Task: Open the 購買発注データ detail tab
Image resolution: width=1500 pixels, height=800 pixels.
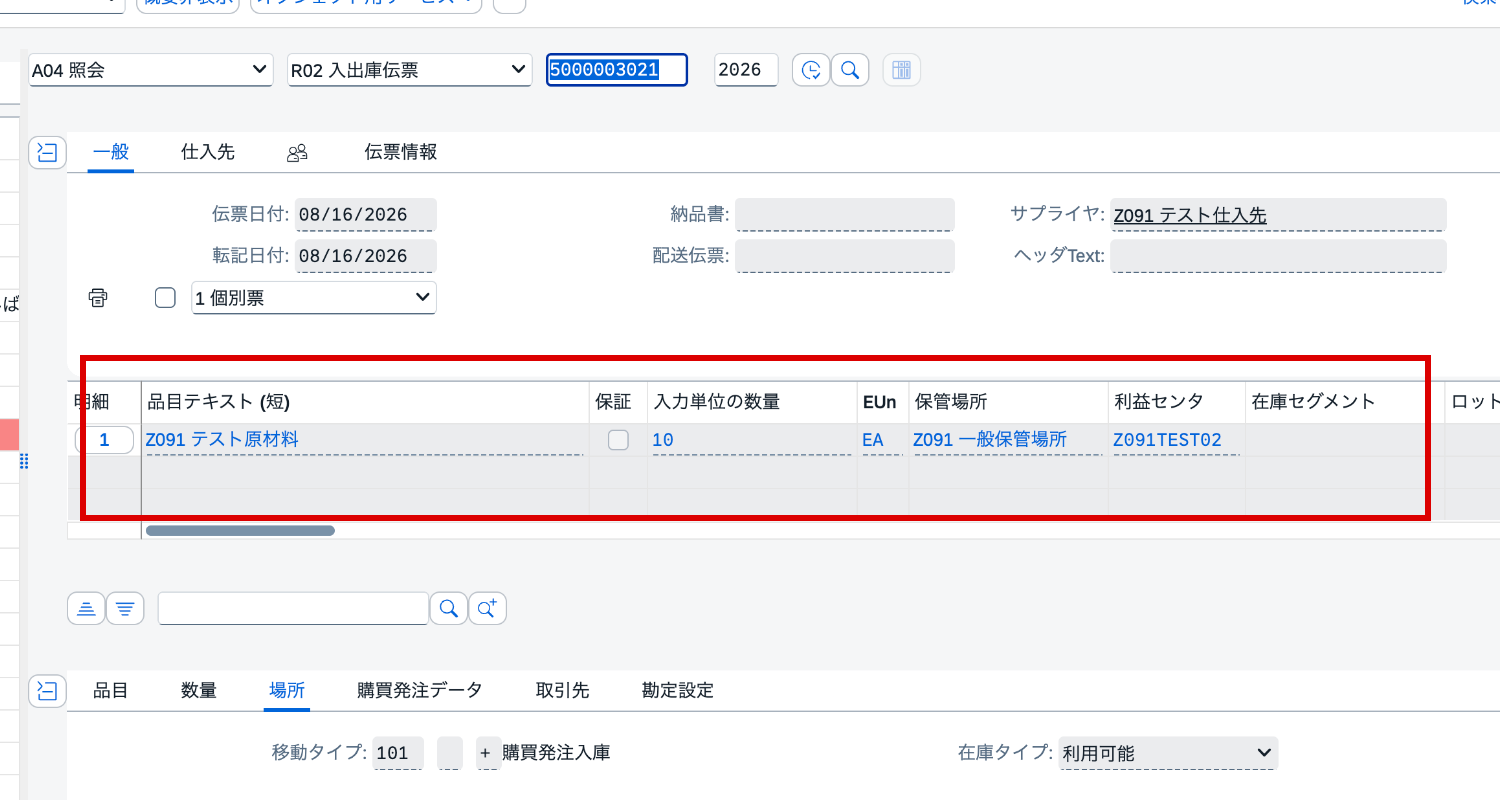Action: point(420,690)
